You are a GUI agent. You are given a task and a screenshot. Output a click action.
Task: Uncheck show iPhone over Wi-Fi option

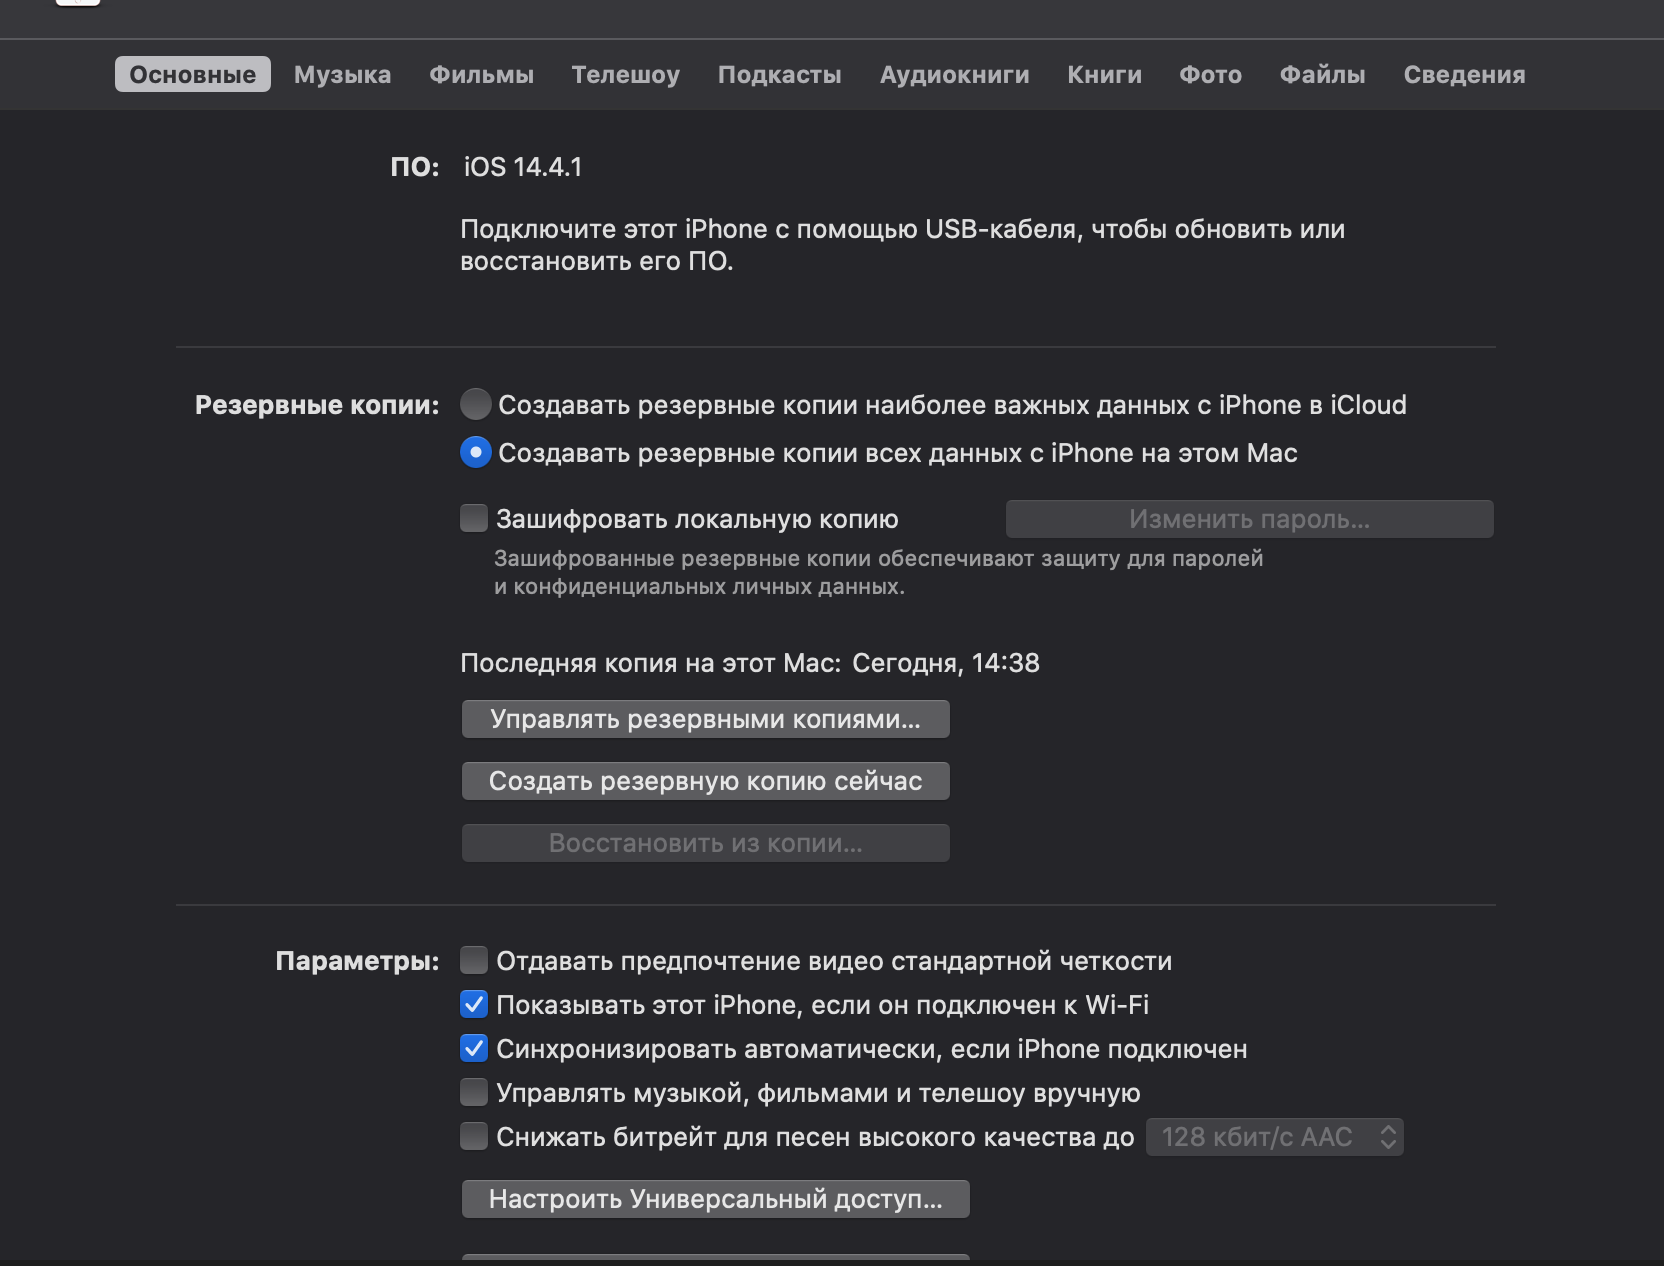pos(474,1004)
